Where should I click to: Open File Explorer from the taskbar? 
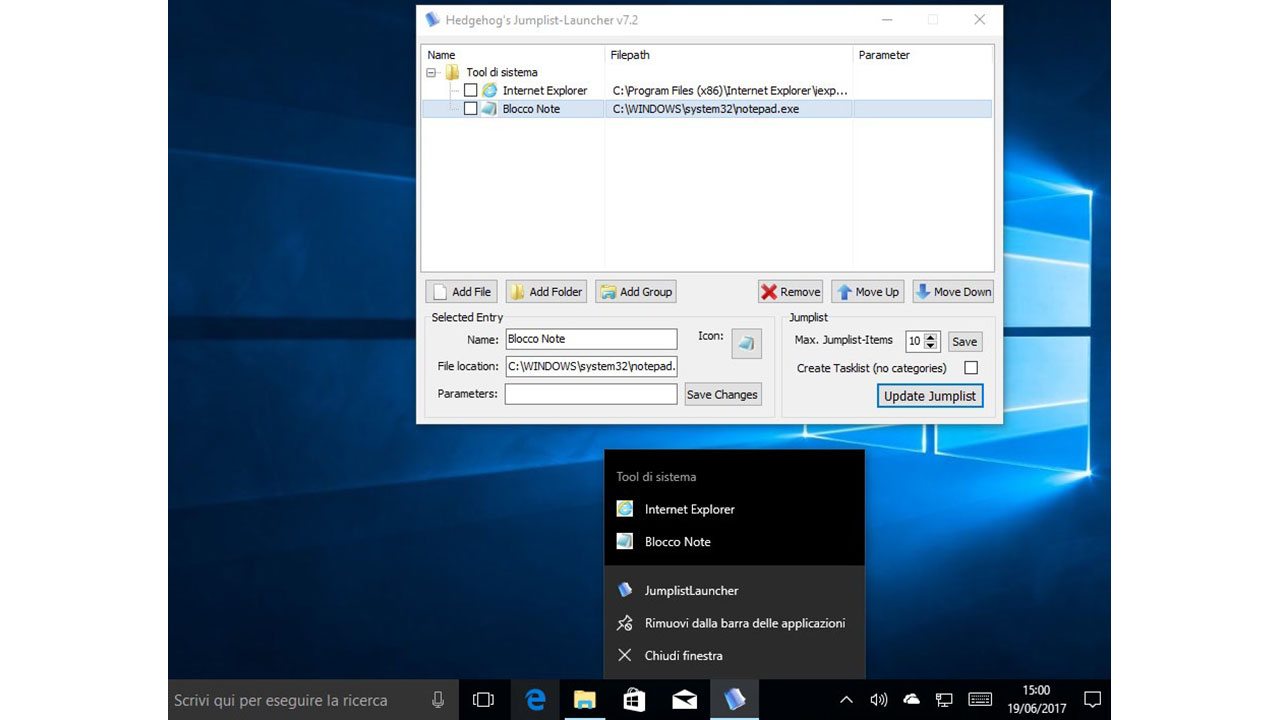585,700
